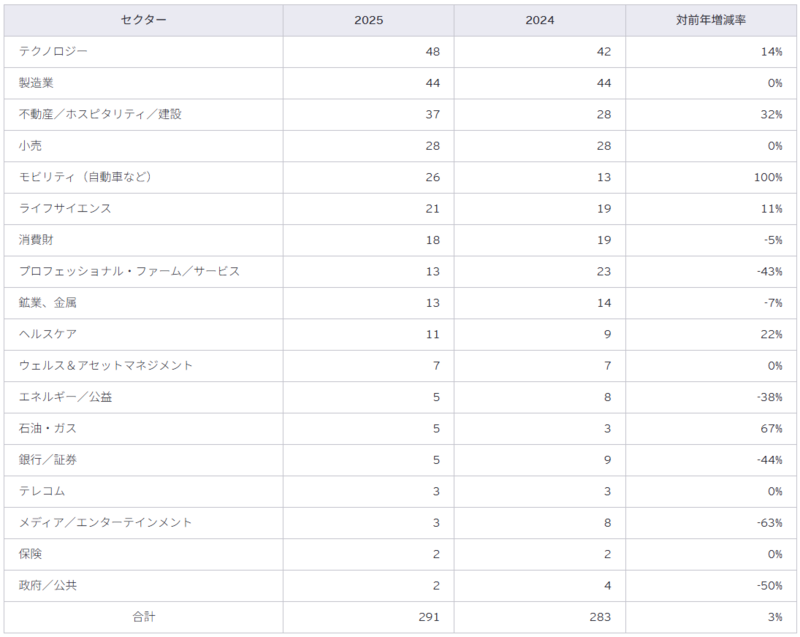Select the 製造業 sector cell
This screenshot has width=800, height=637.
[143, 83]
